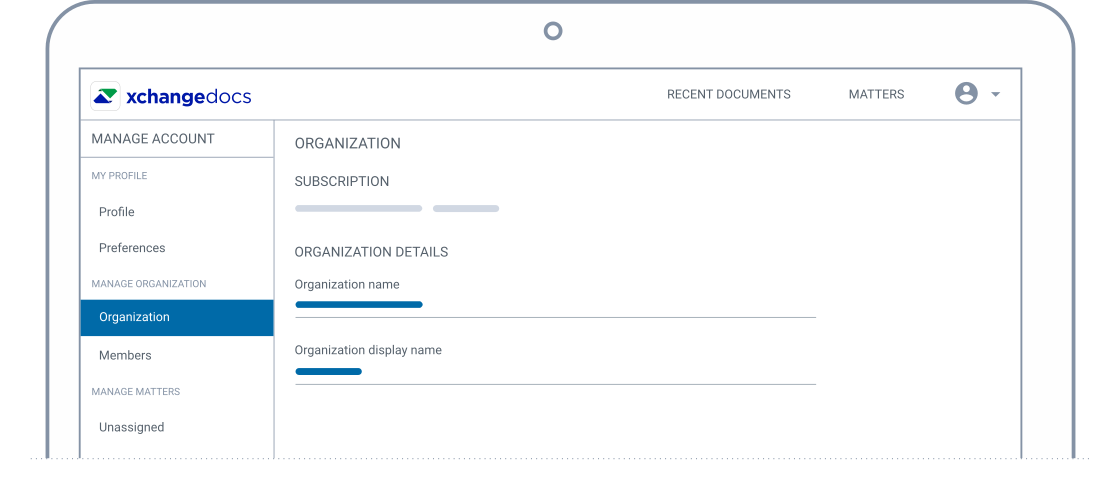This screenshot has width=1111, height=479.
Task: Click the ORGANIZATION DETAILS heading
Action: click(x=371, y=252)
